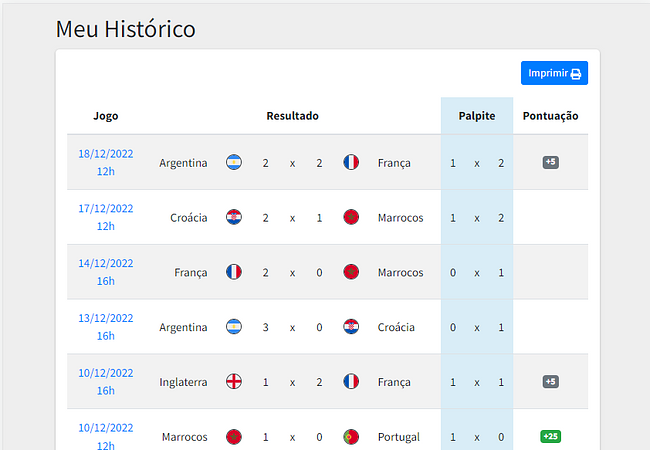
Task: Click the França flag in the Argentina x França row
Action: point(351,162)
